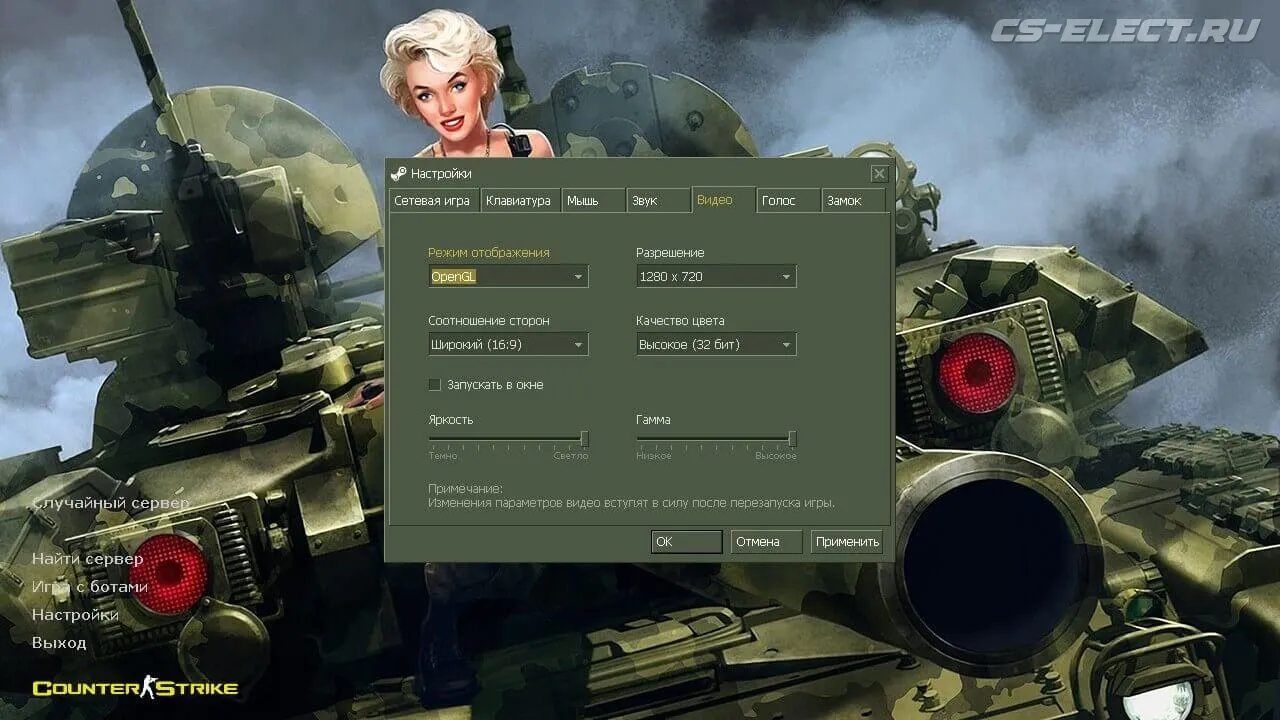The width and height of the screenshot is (1280, 720).
Task: Click the Яркость slider handle
Action: coord(584,438)
